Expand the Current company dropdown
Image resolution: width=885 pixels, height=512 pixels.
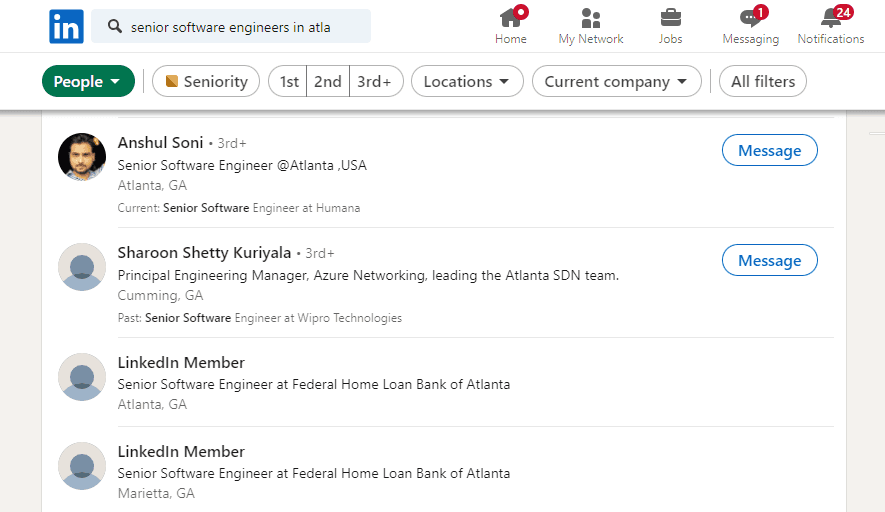616,81
